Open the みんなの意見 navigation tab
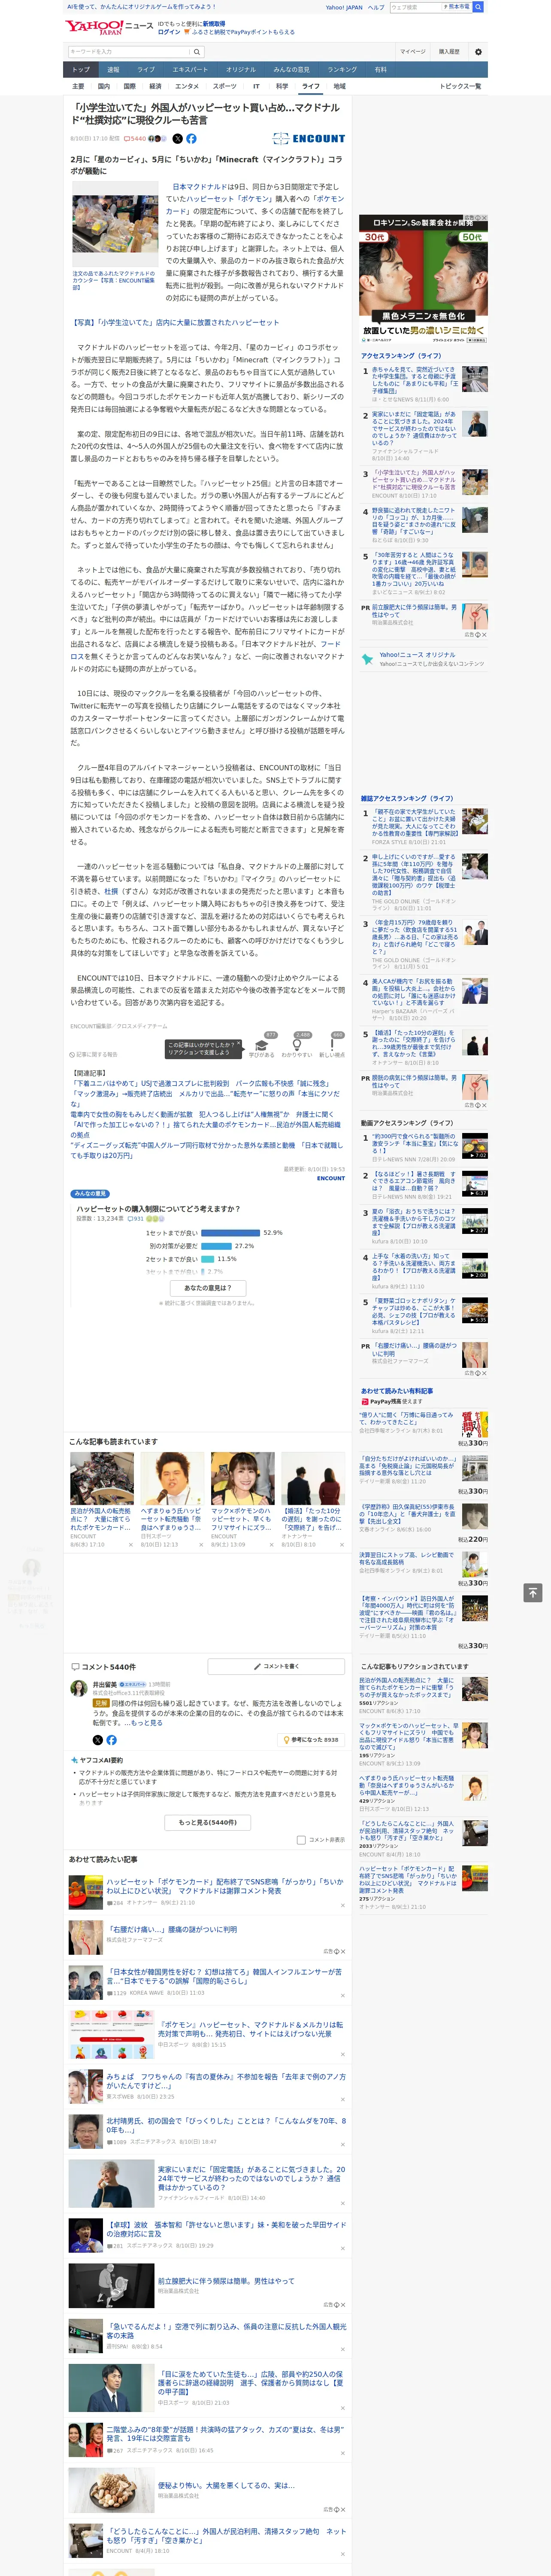Image resolution: width=551 pixels, height=2576 pixels. tap(291, 70)
